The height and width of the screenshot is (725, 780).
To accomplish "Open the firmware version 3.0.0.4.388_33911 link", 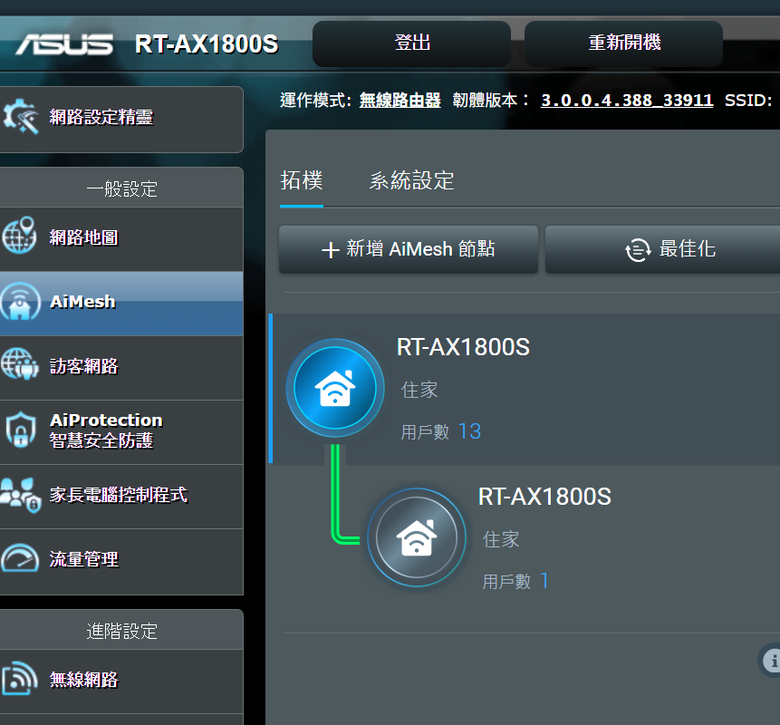I will [627, 101].
